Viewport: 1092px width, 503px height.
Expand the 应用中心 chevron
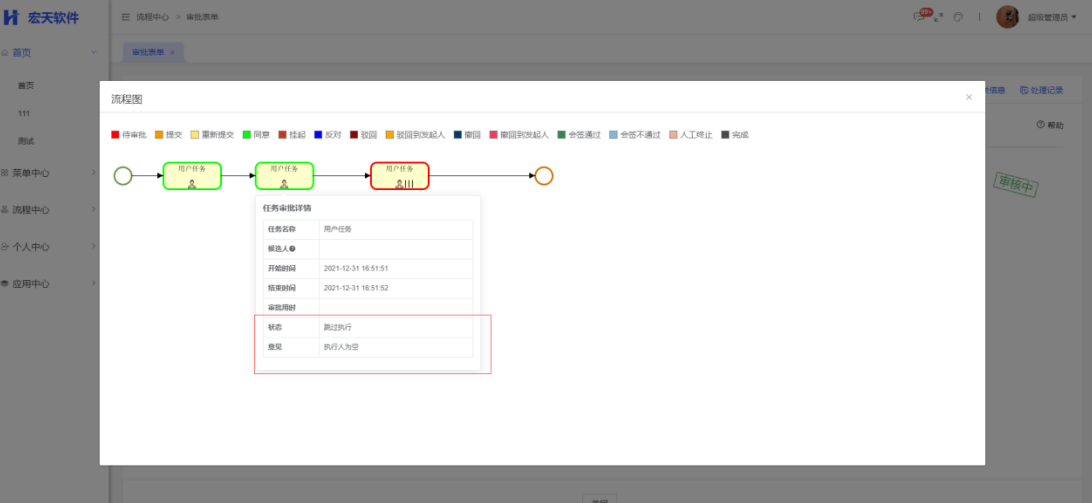pos(94,283)
